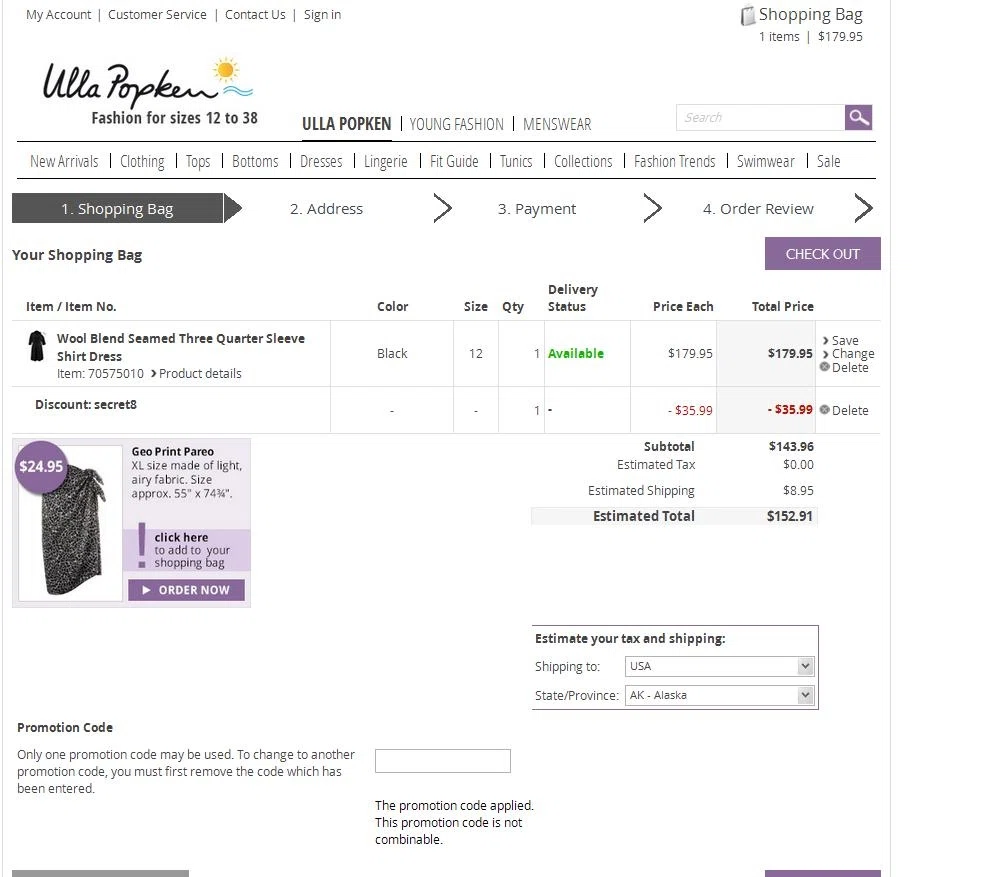This screenshot has height=877, width=1003.
Task: Click into the promotion code field
Action: point(442,761)
